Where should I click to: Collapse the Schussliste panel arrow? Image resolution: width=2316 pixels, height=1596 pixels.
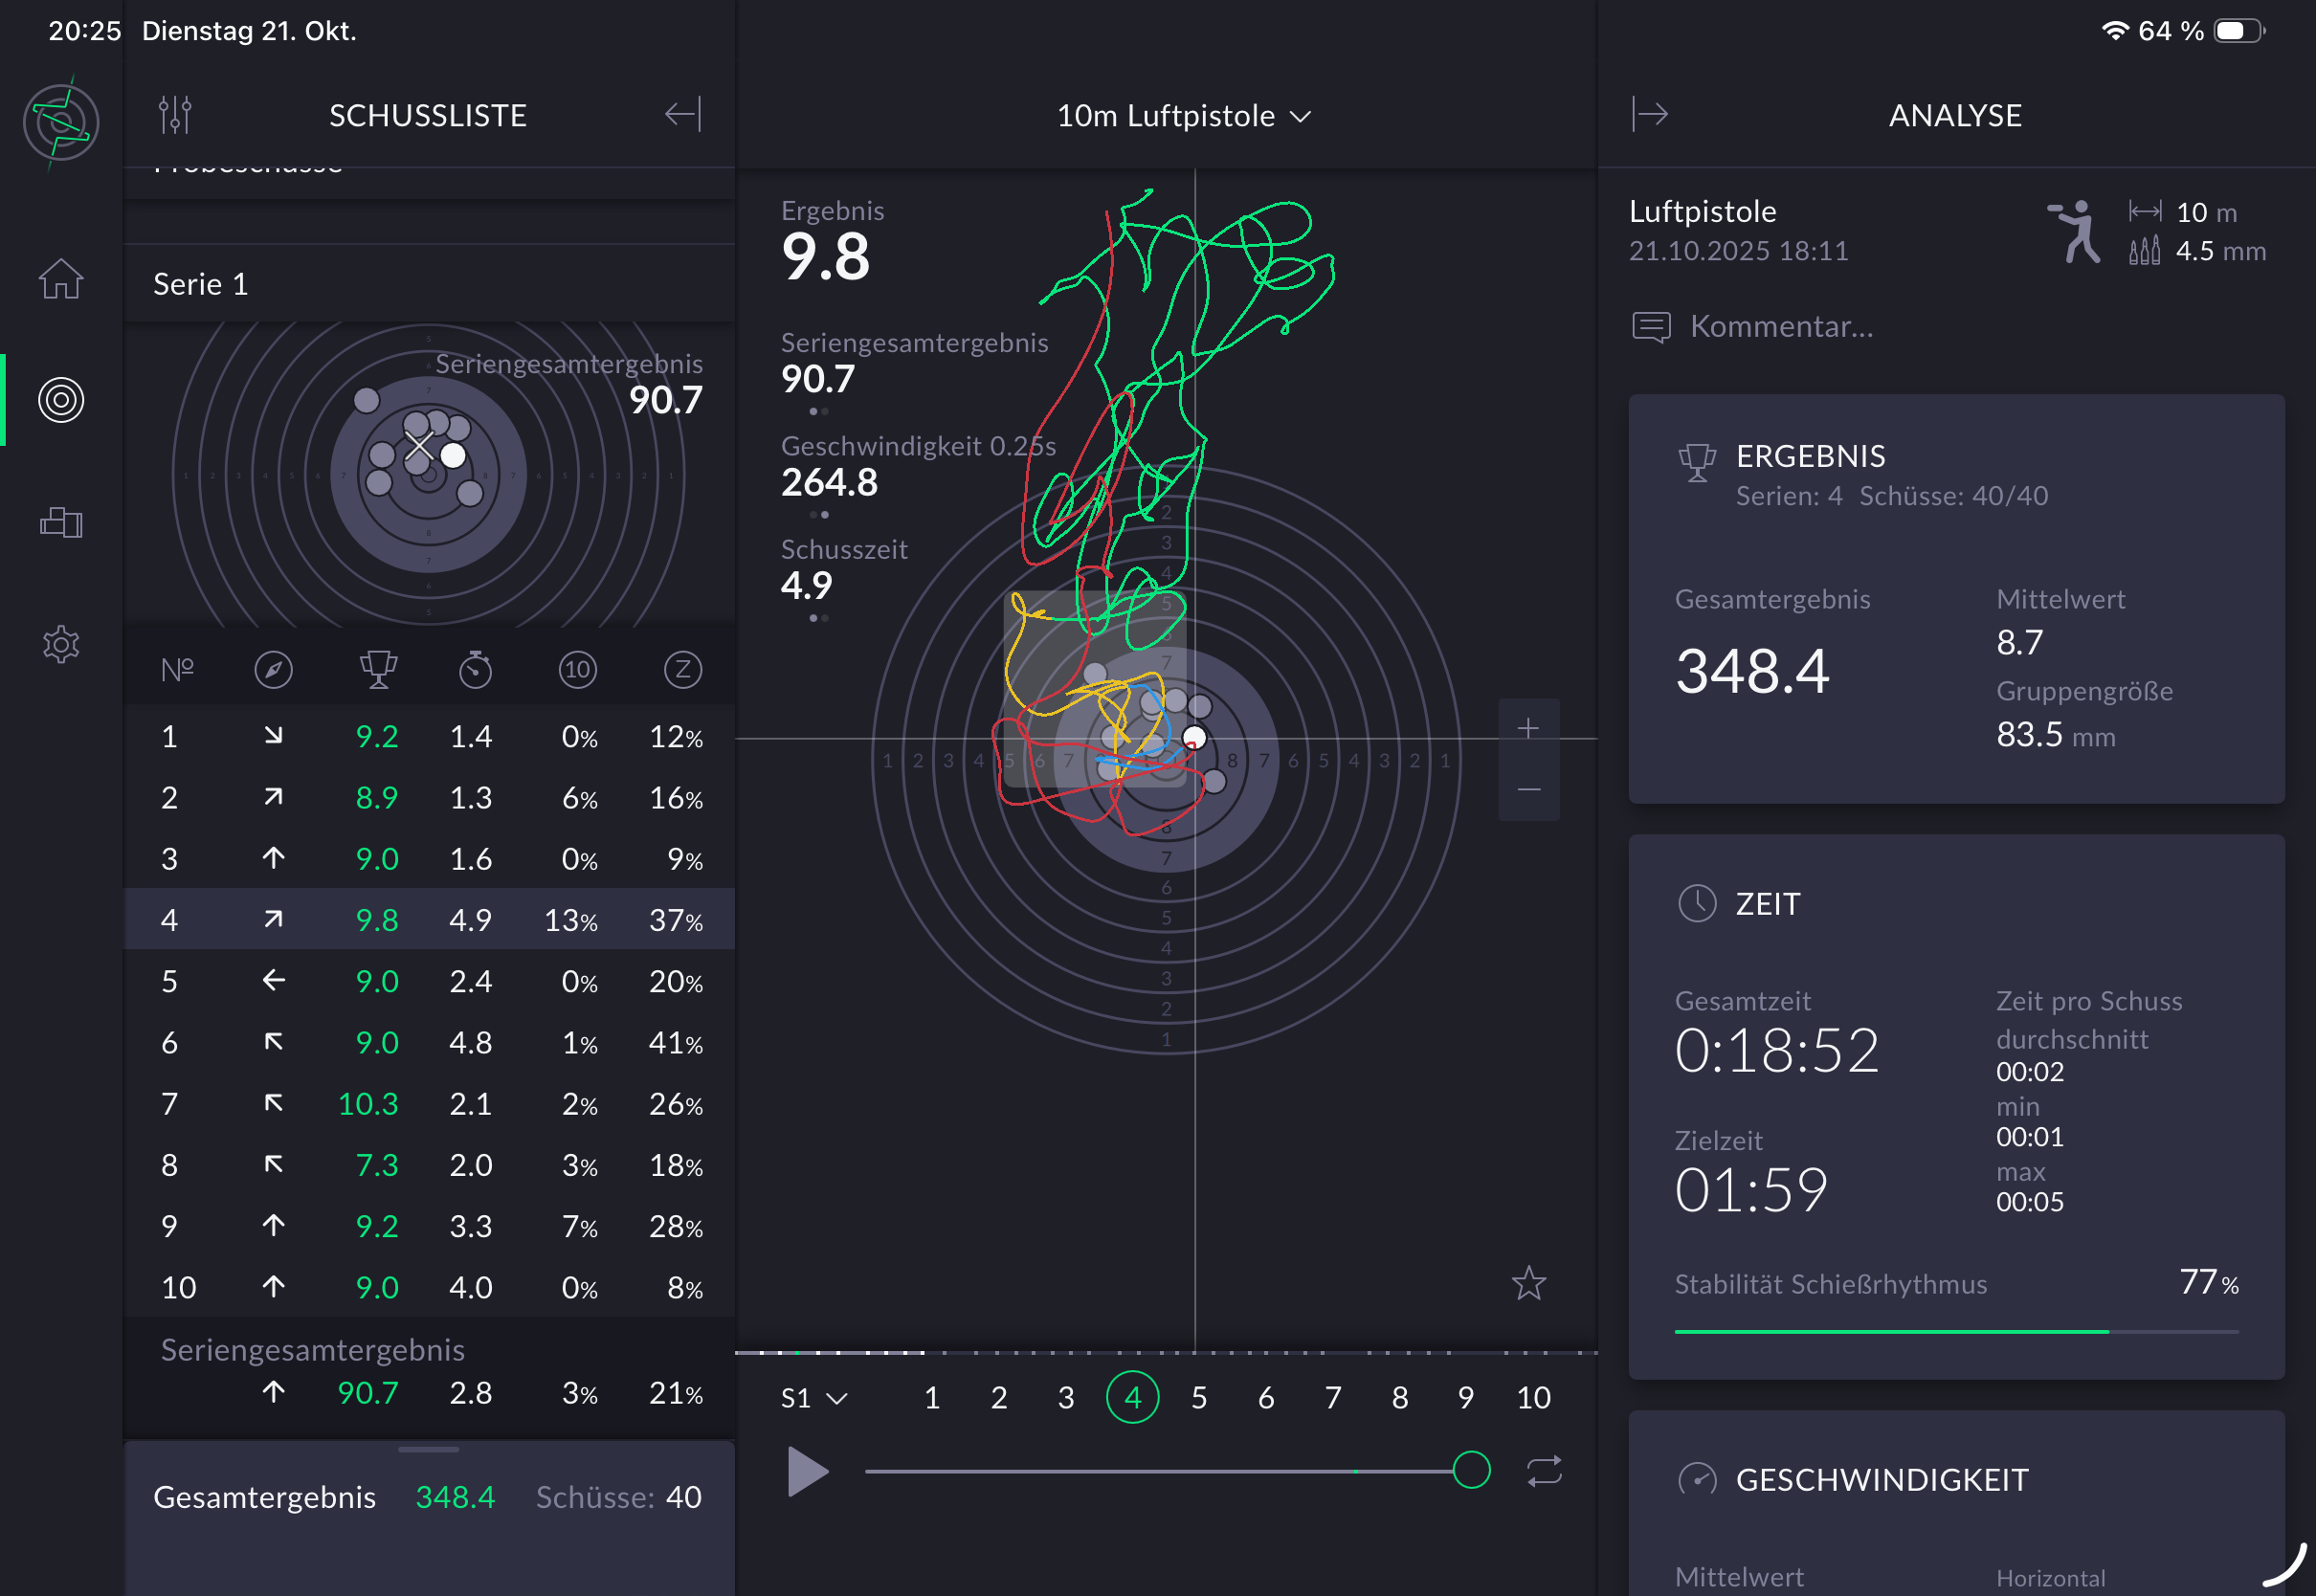point(683,115)
